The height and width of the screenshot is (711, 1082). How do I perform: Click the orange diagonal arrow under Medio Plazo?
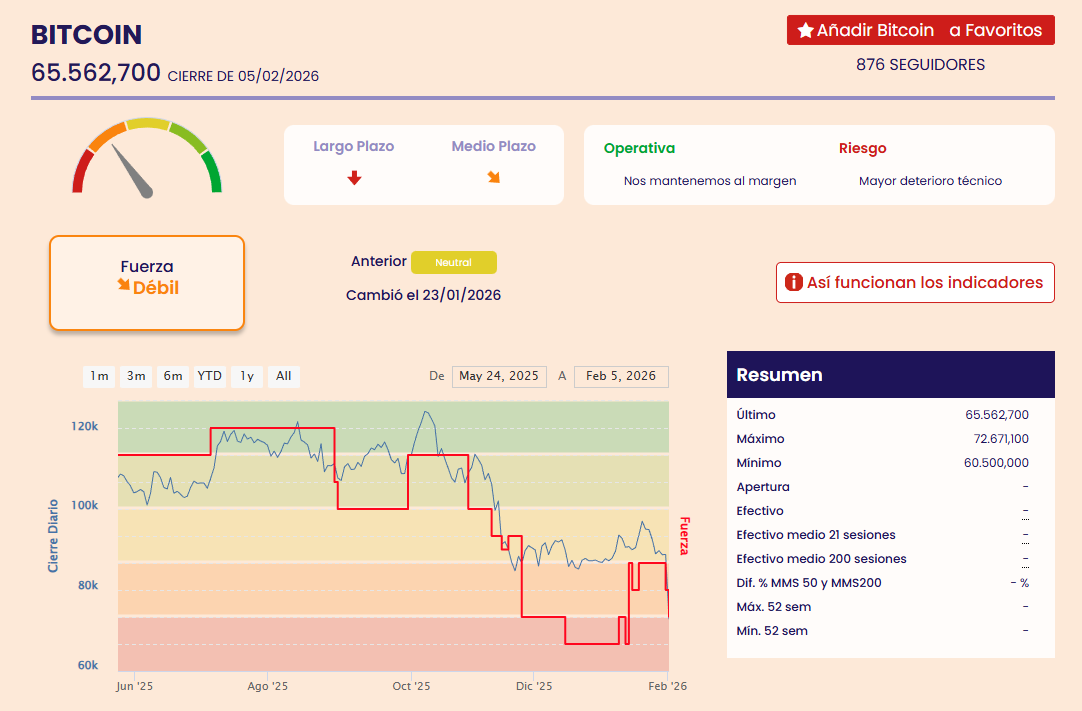click(x=494, y=177)
